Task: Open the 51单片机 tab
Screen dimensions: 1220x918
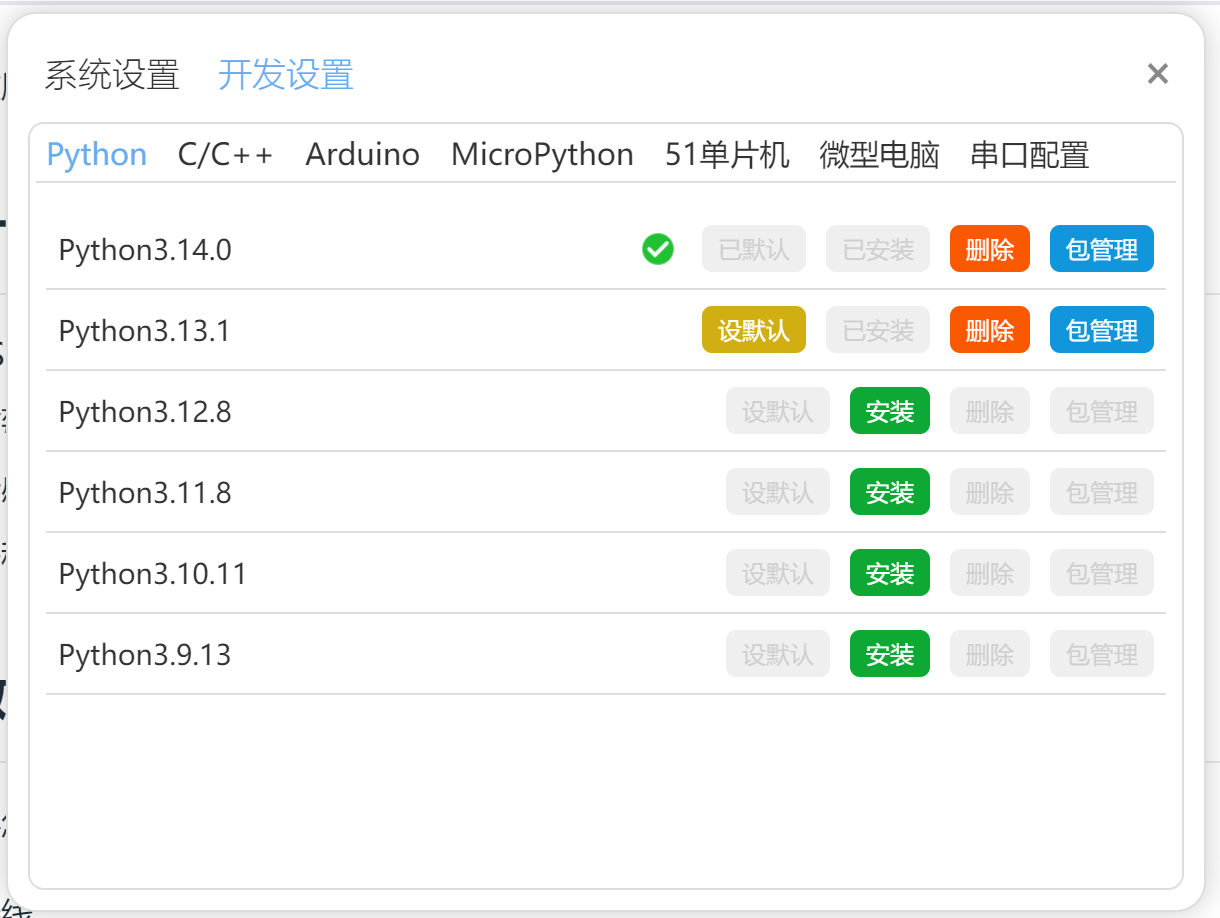Action: click(727, 155)
